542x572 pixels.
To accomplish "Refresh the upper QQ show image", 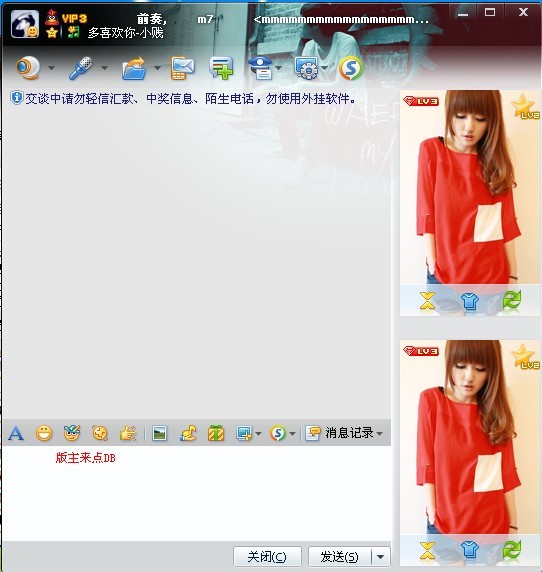I will (x=512, y=301).
